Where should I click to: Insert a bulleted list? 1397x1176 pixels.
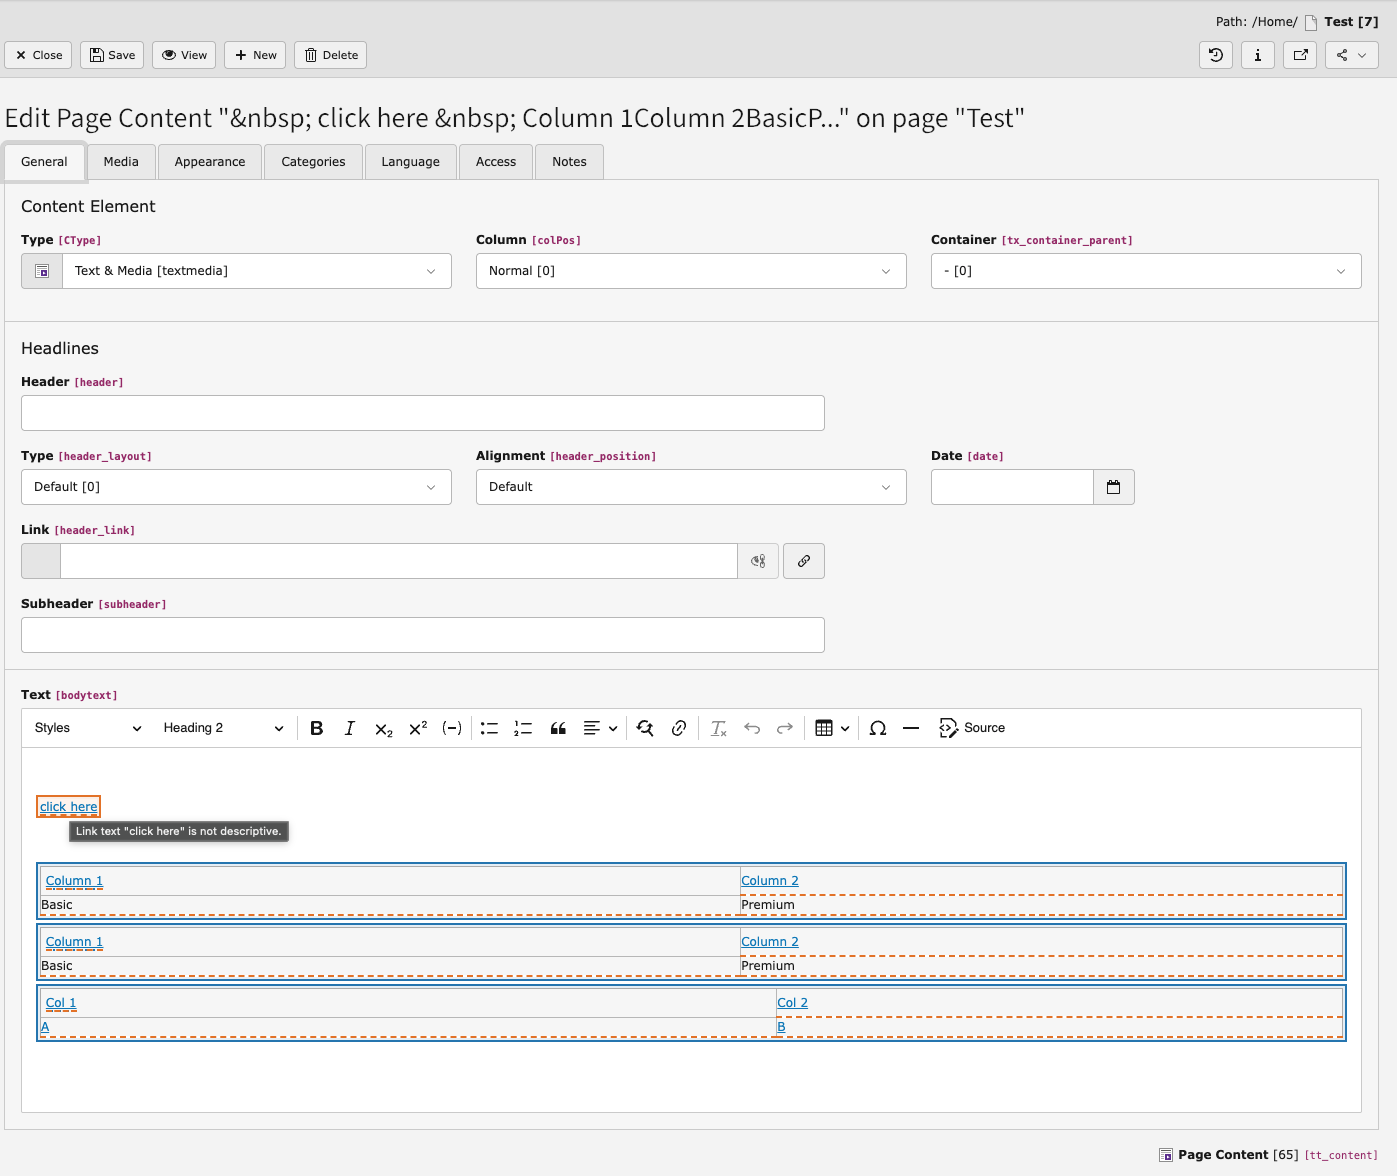coord(489,728)
